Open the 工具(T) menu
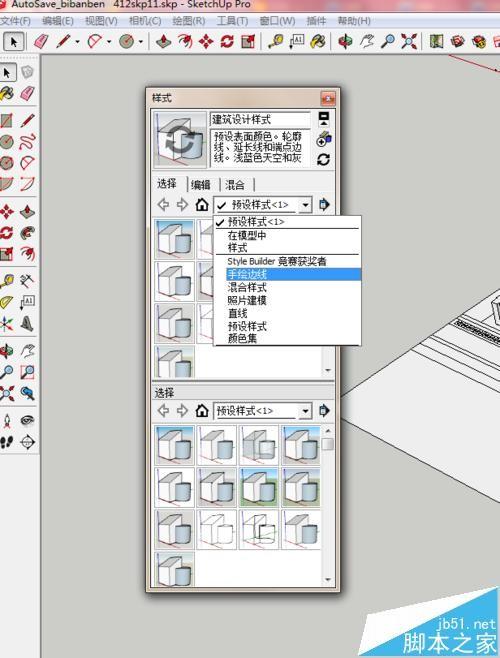500x658 pixels. (233, 21)
